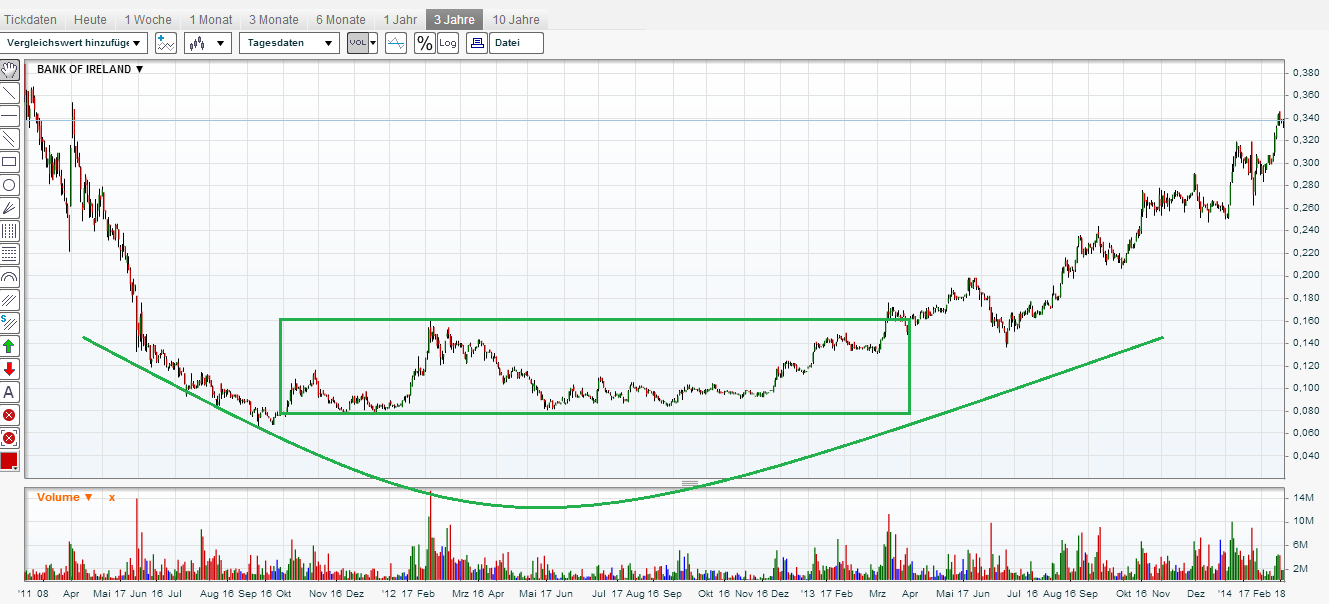The width and height of the screenshot is (1329, 604).
Task: Select the triple diagonal lines tool
Action: 10,300
